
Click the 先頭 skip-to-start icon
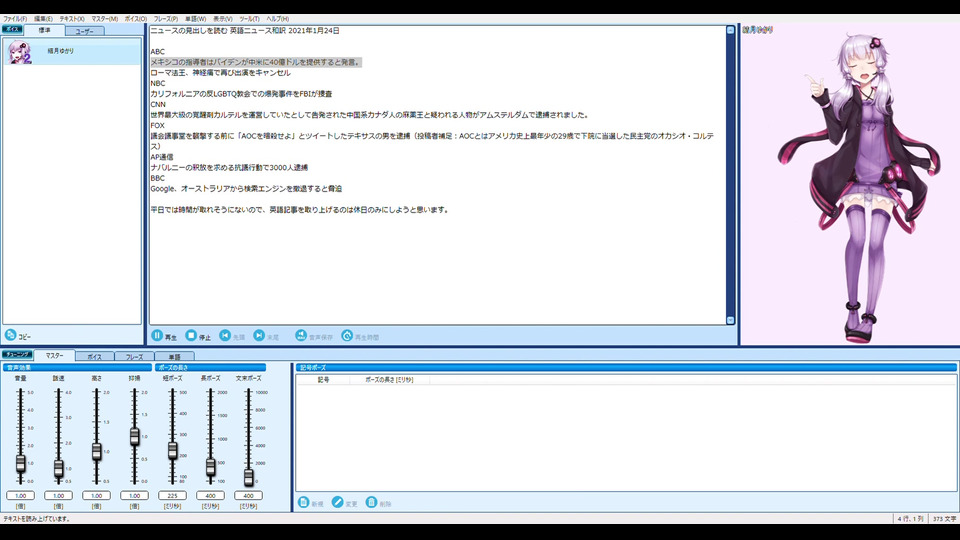[x=225, y=336]
